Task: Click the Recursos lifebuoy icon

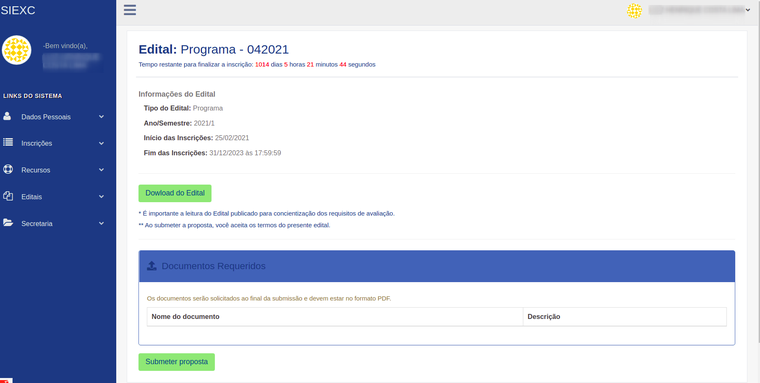Action: pos(8,169)
